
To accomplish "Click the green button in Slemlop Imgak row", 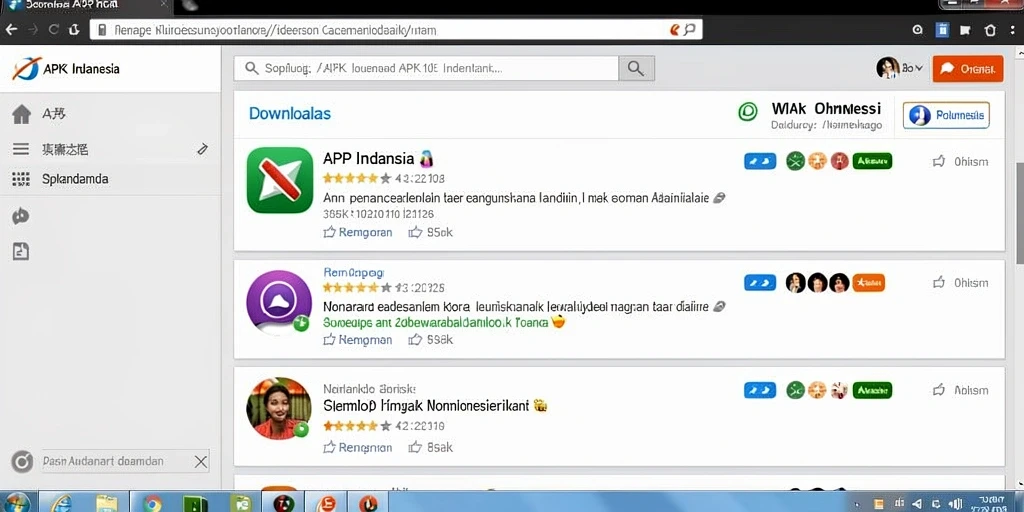I will [x=872, y=391].
